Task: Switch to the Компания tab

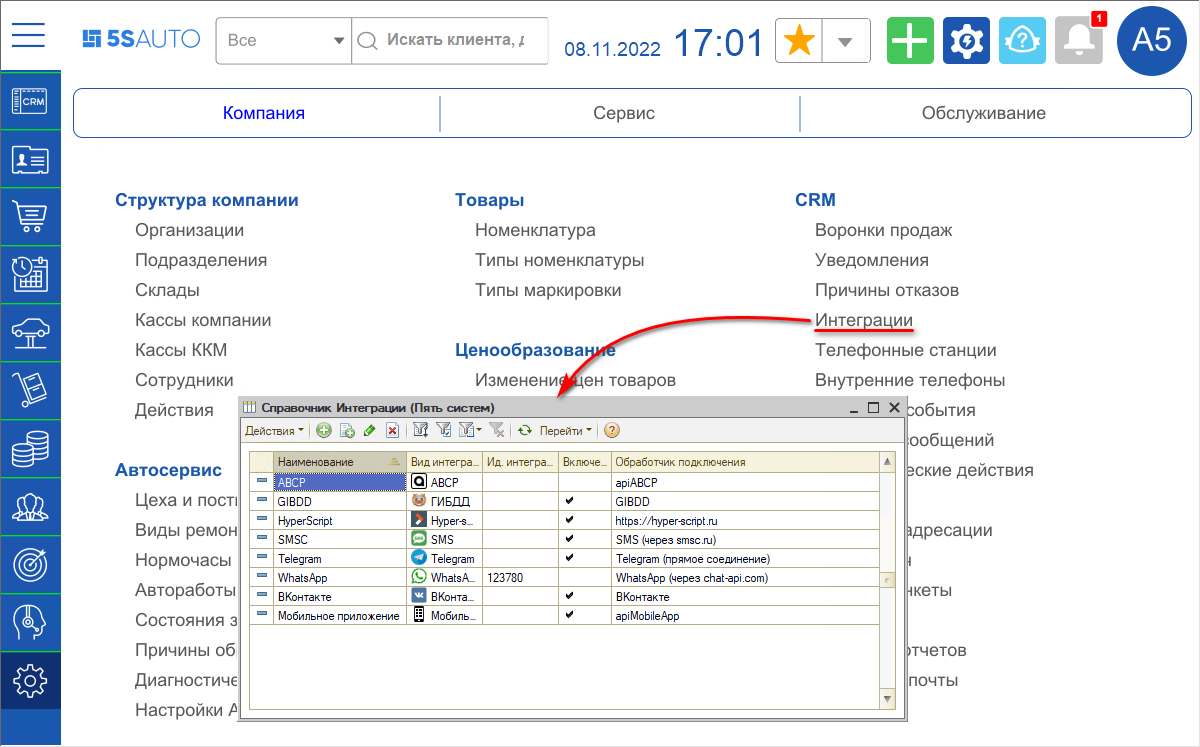Action: (x=264, y=113)
